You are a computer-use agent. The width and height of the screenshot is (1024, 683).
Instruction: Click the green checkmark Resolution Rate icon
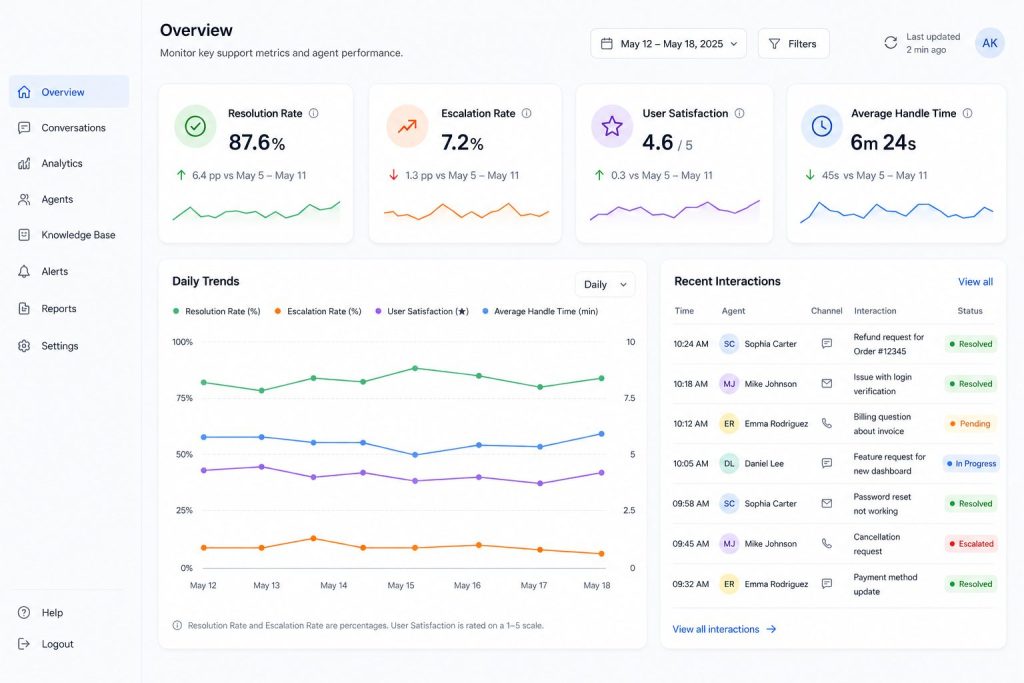click(195, 126)
